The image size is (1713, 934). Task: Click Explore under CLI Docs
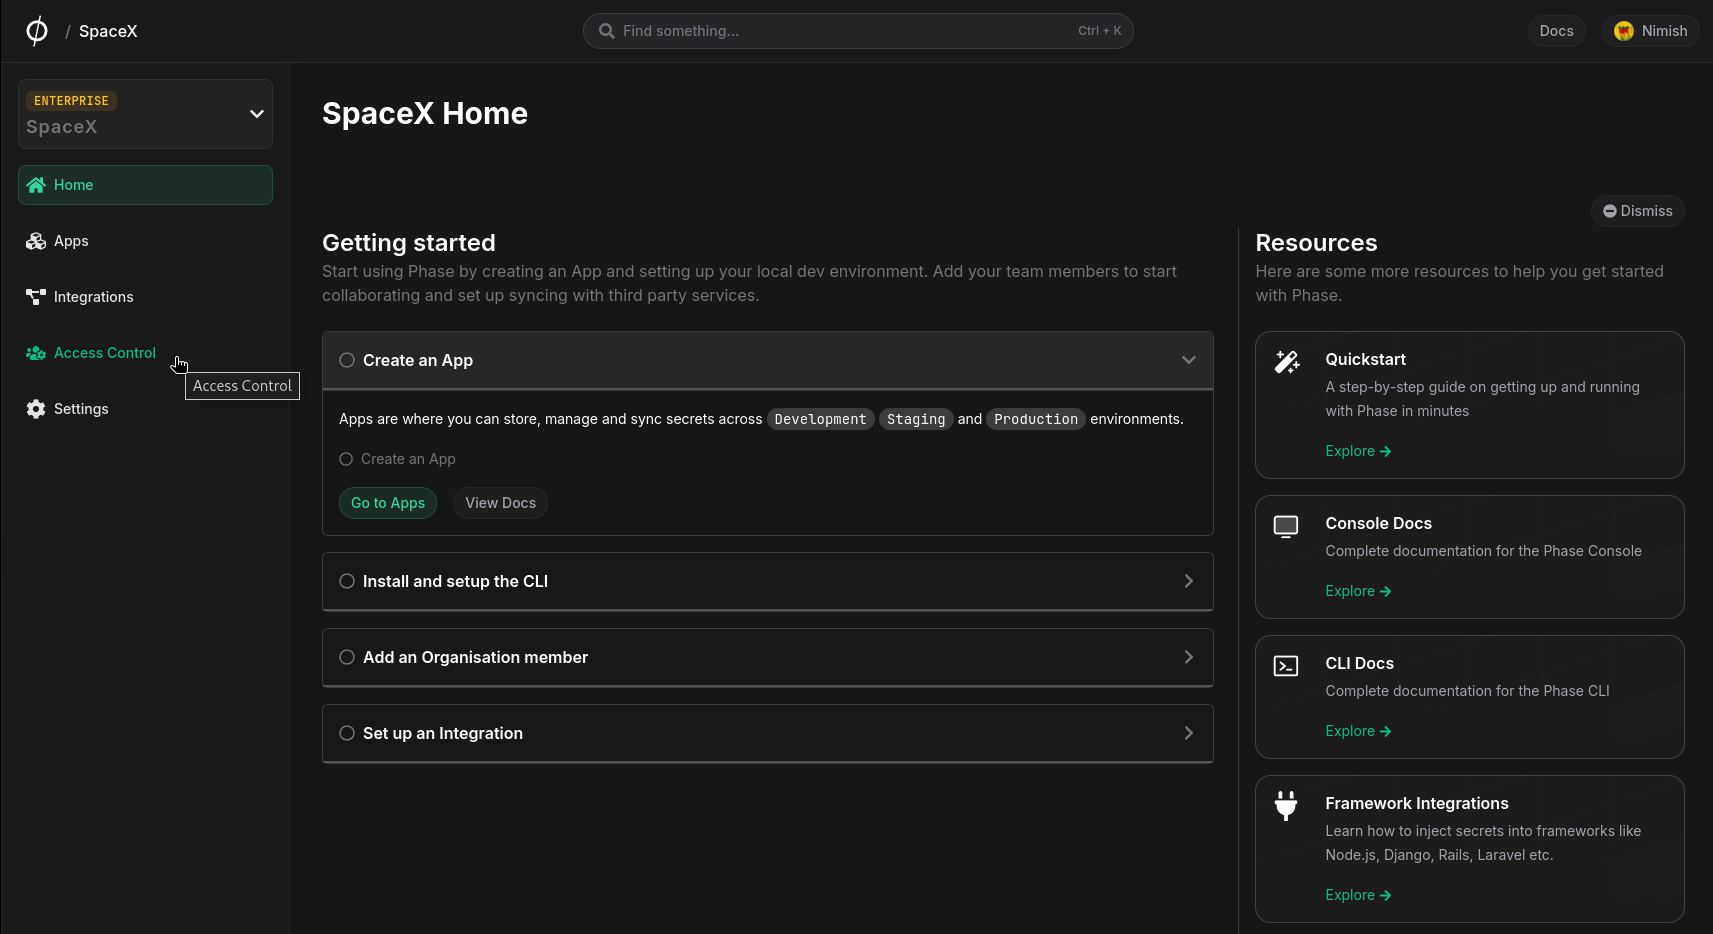click(x=1358, y=731)
